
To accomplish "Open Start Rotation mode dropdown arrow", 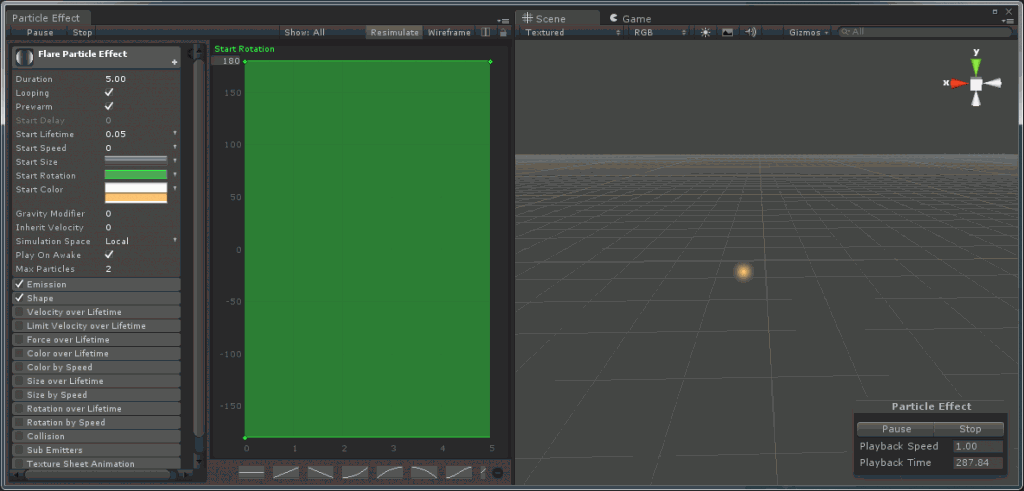I will [x=174, y=174].
